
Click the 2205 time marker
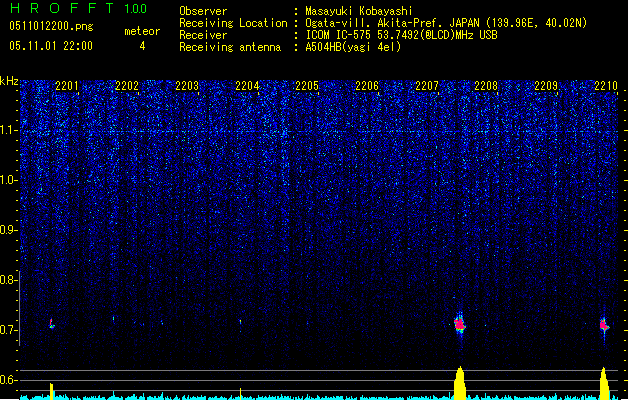click(x=307, y=86)
